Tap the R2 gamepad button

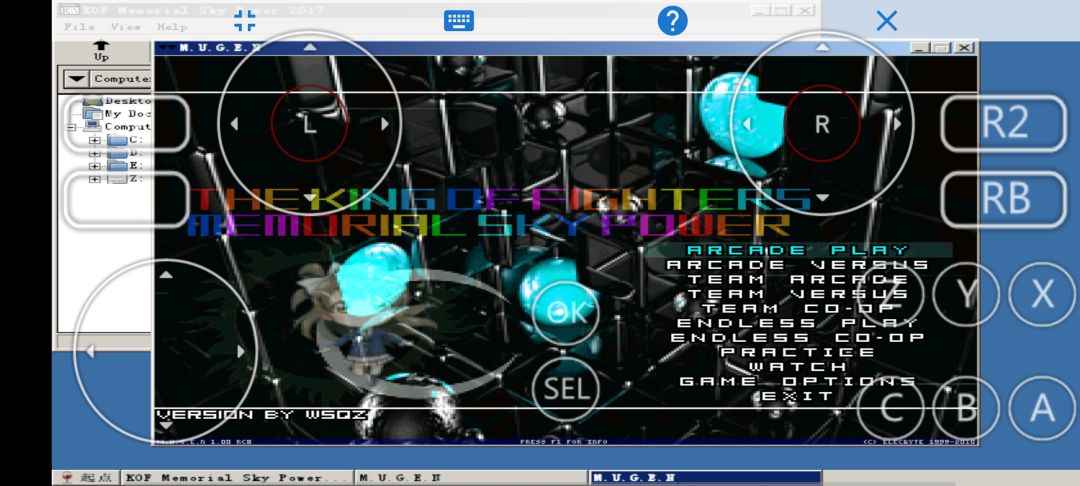[x=1004, y=124]
